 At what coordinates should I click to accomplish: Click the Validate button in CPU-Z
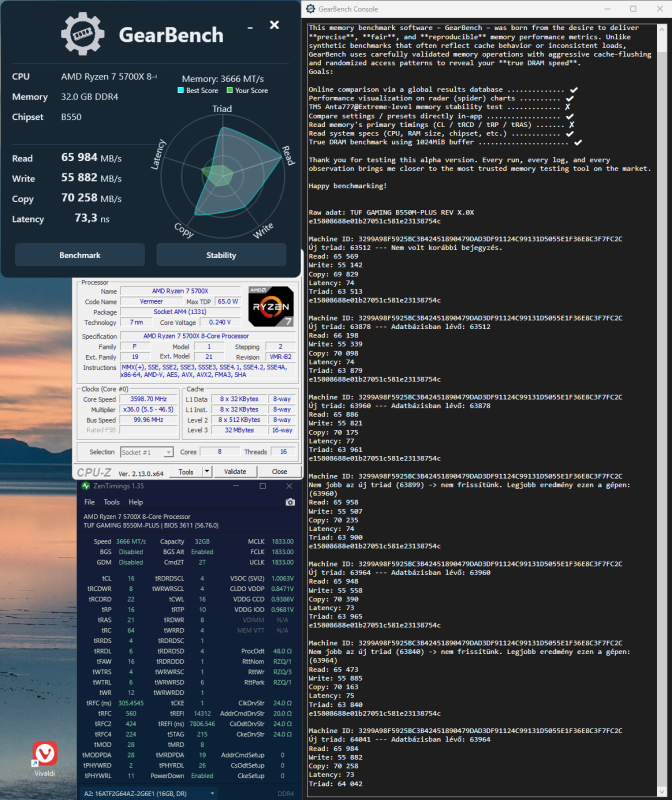(x=235, y=472)
